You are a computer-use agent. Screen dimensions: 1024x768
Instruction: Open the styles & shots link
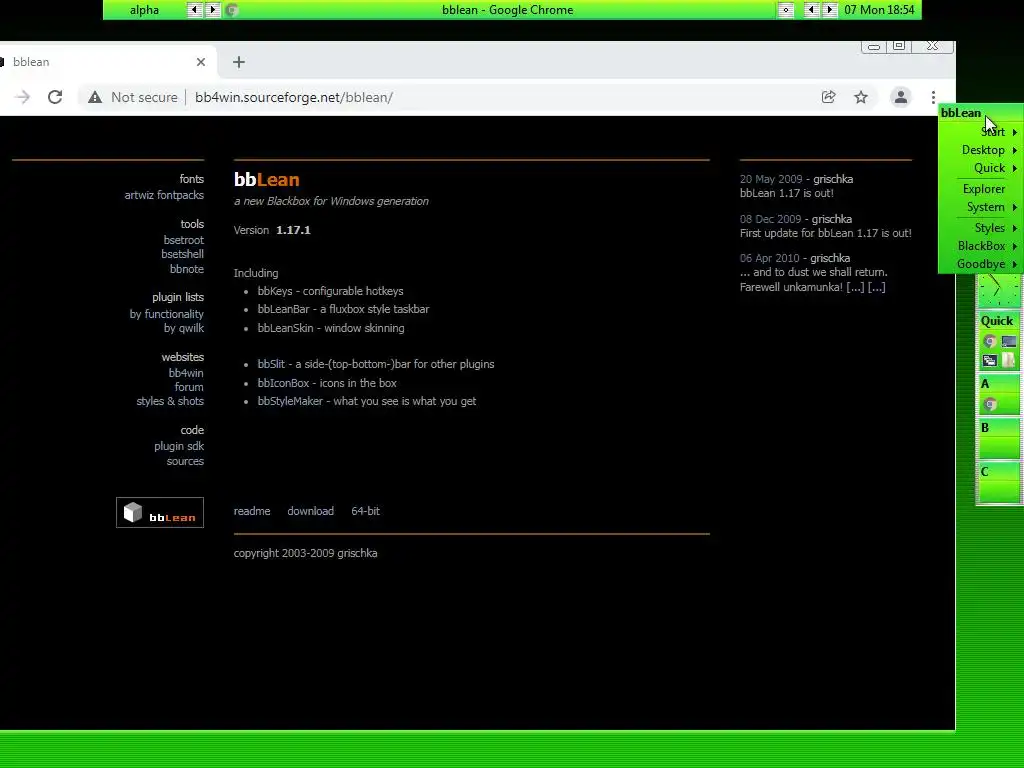pos(170,402)
